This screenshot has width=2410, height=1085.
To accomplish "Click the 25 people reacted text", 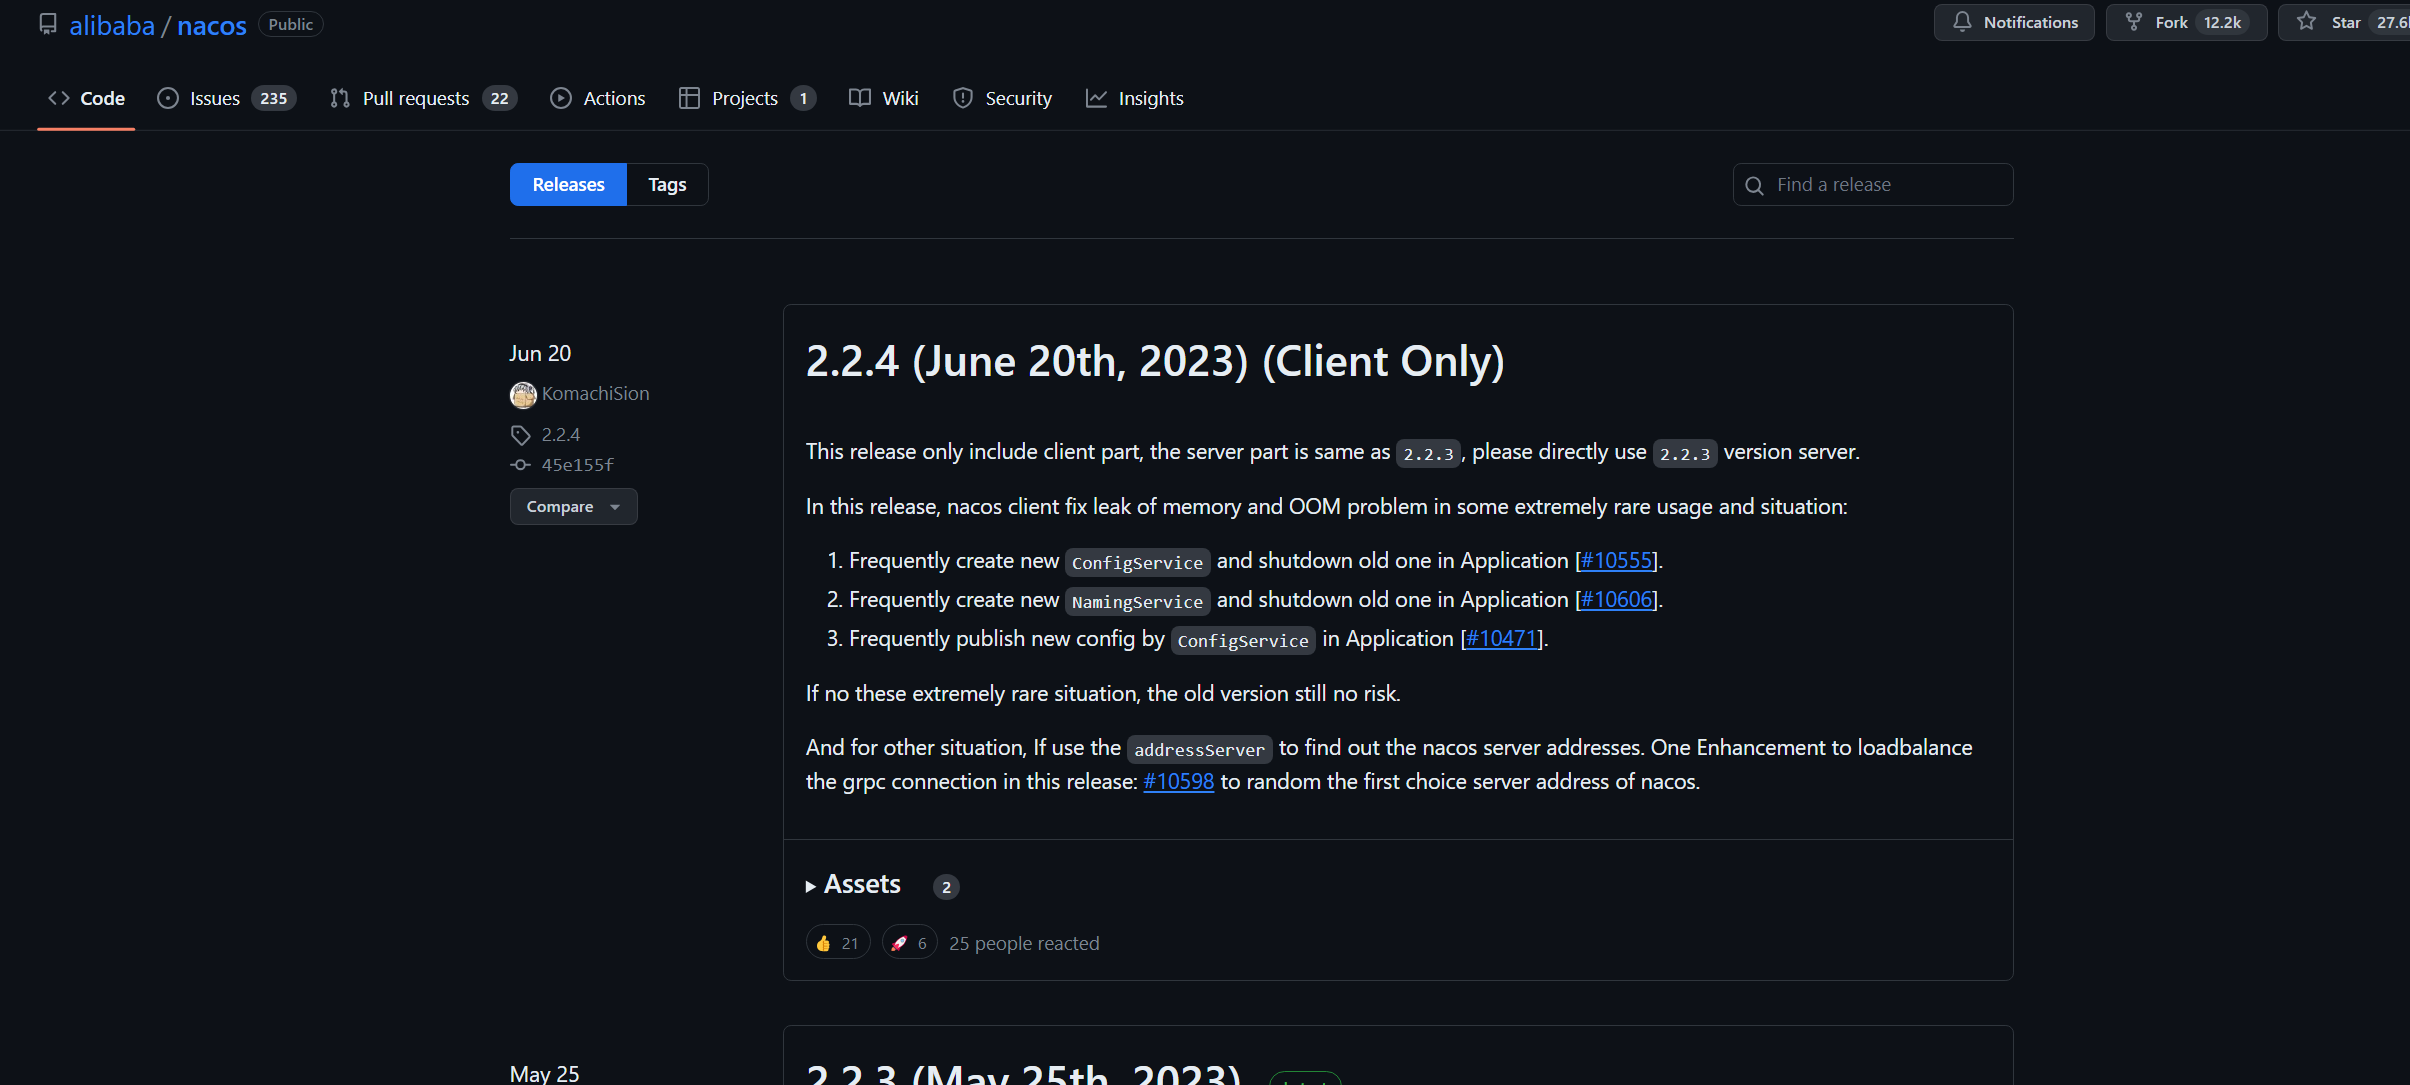I will tap(1024, 943).
